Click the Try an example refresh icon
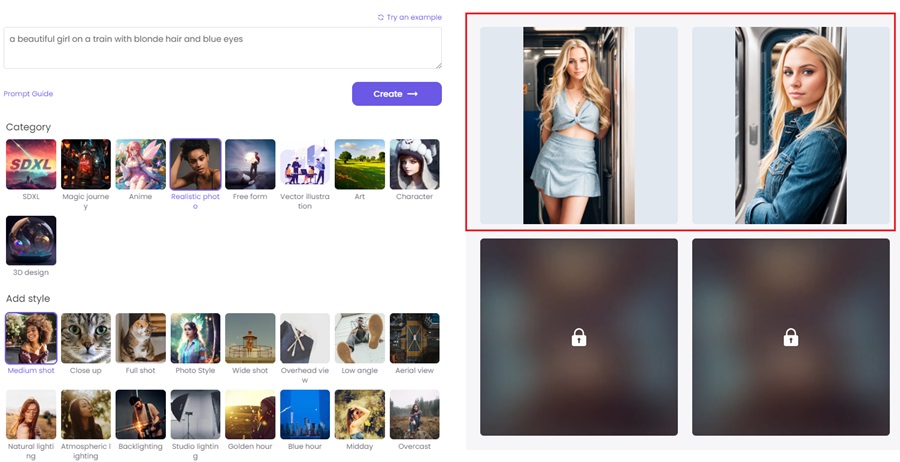900x462 pixels. point(381,17)
